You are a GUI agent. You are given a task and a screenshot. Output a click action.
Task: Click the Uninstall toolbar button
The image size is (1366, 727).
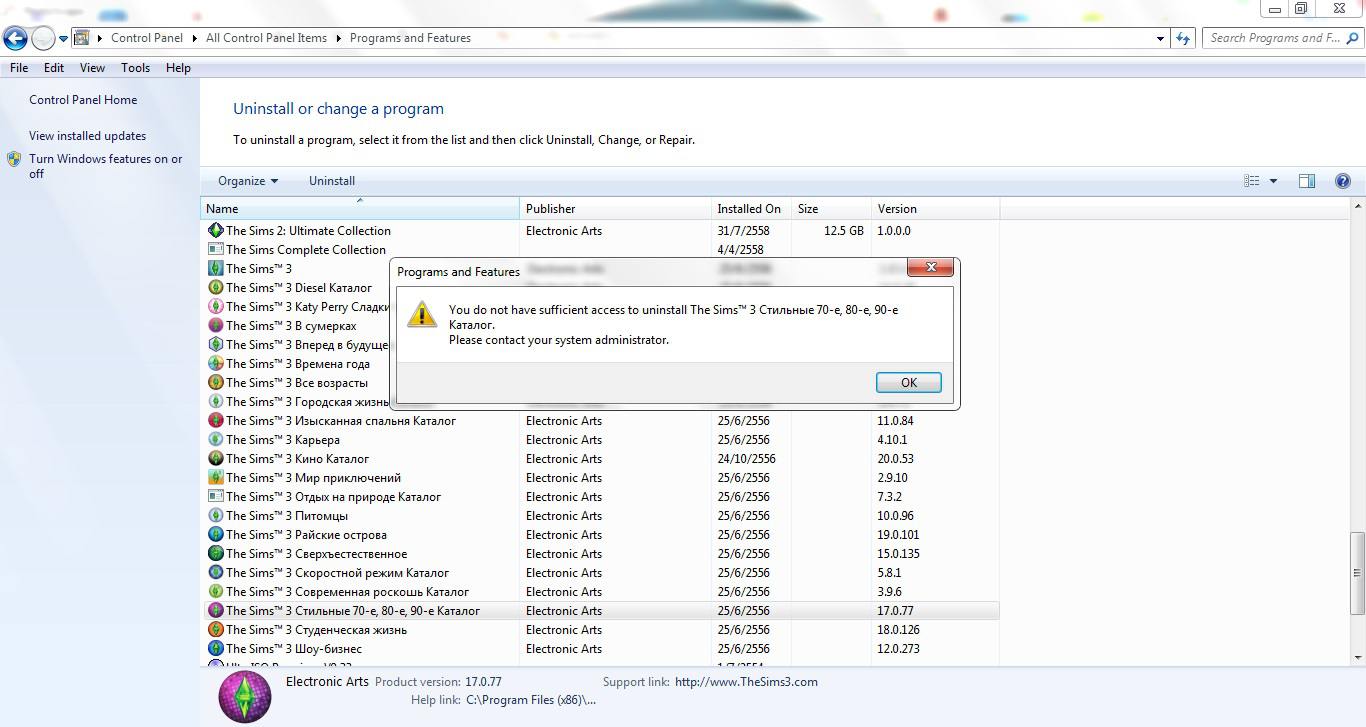[332, 181]
